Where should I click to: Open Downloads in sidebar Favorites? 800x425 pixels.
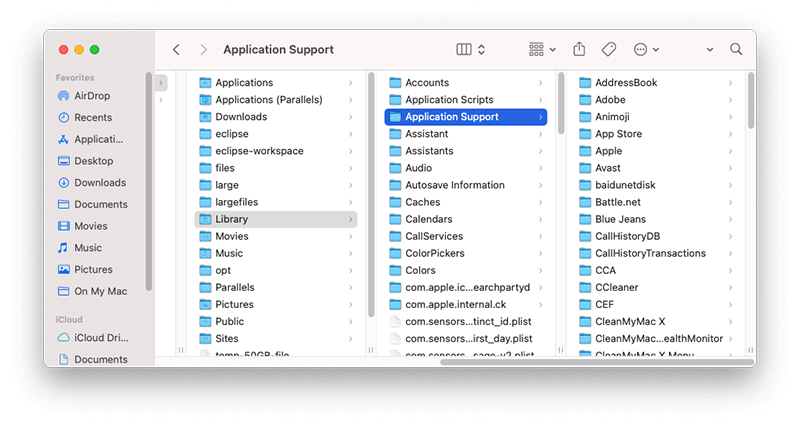(x=92, y=183)
